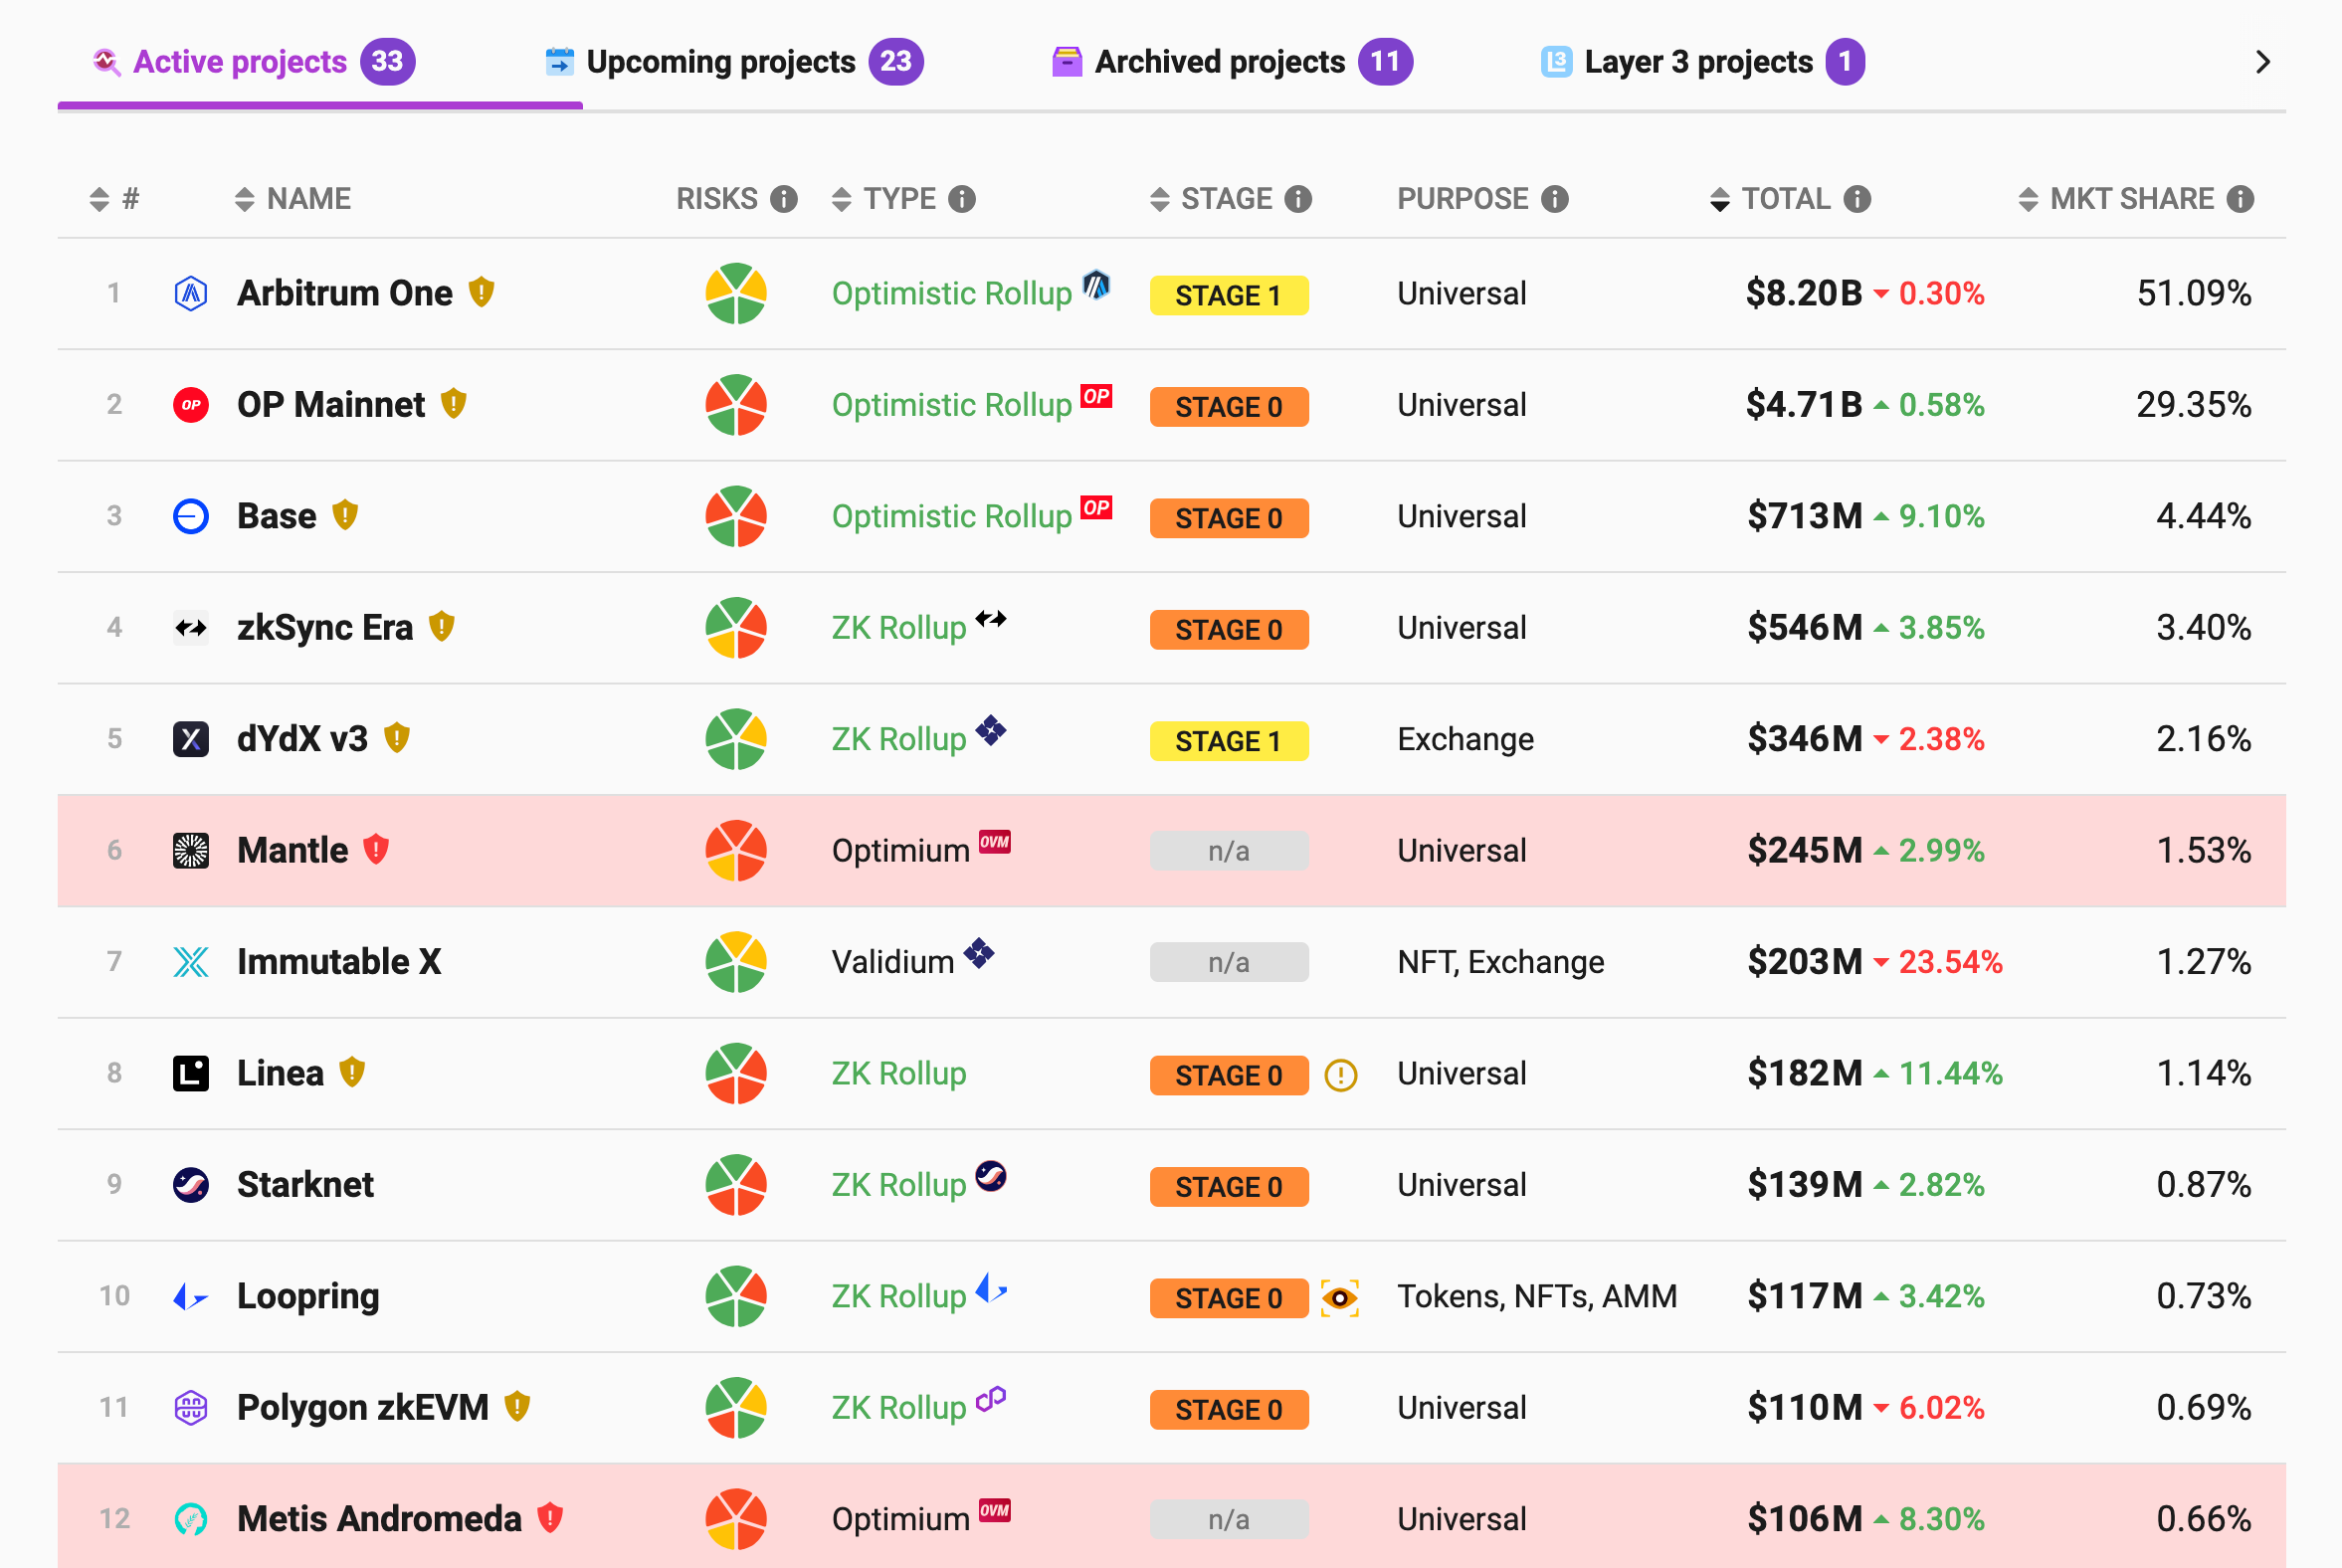Open RISKS column info icon
This screenshot has width=2342, height=1568.
784,199
